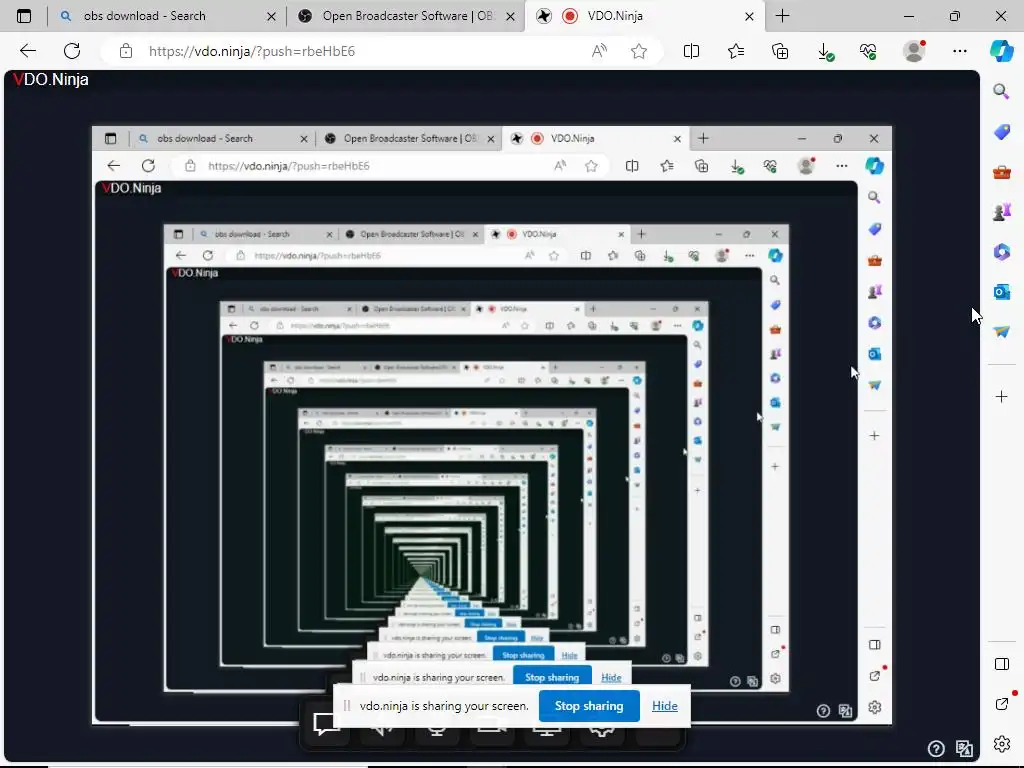Screen dimensions: 1024x768
Task: Open sidebar Shopping tag
Action: [x=1001, y=132]
